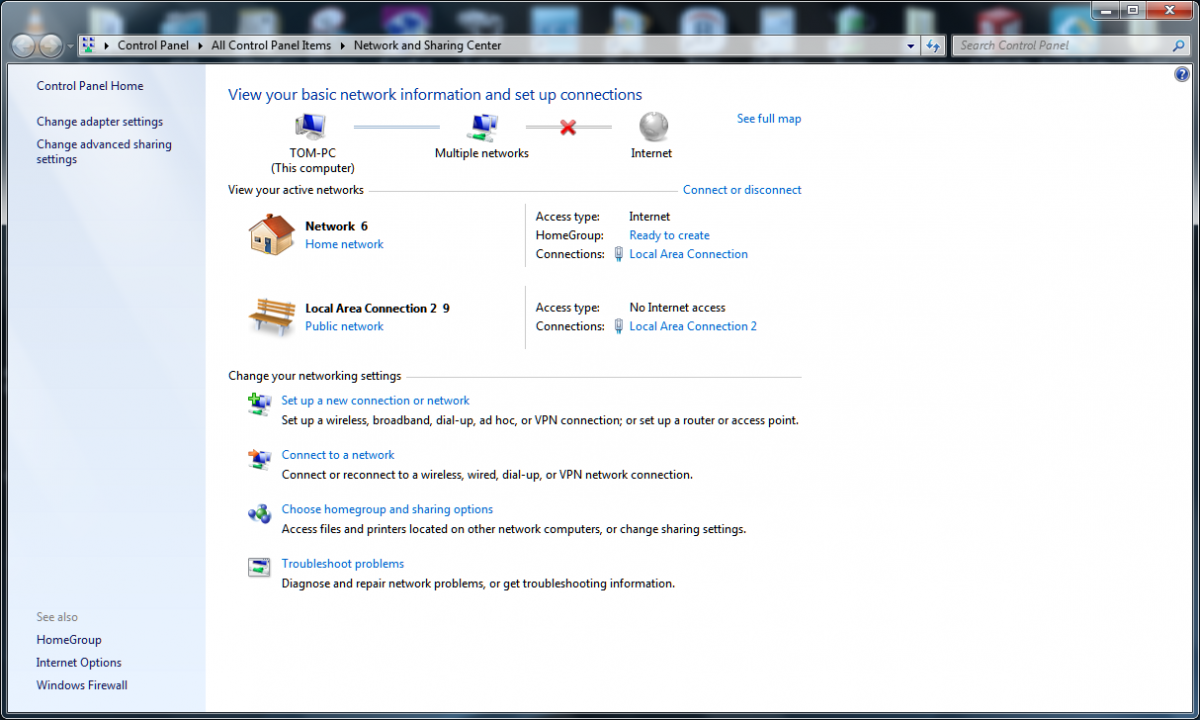
Task: Open Windows Firewall under See also
Action: pos(82,685)
